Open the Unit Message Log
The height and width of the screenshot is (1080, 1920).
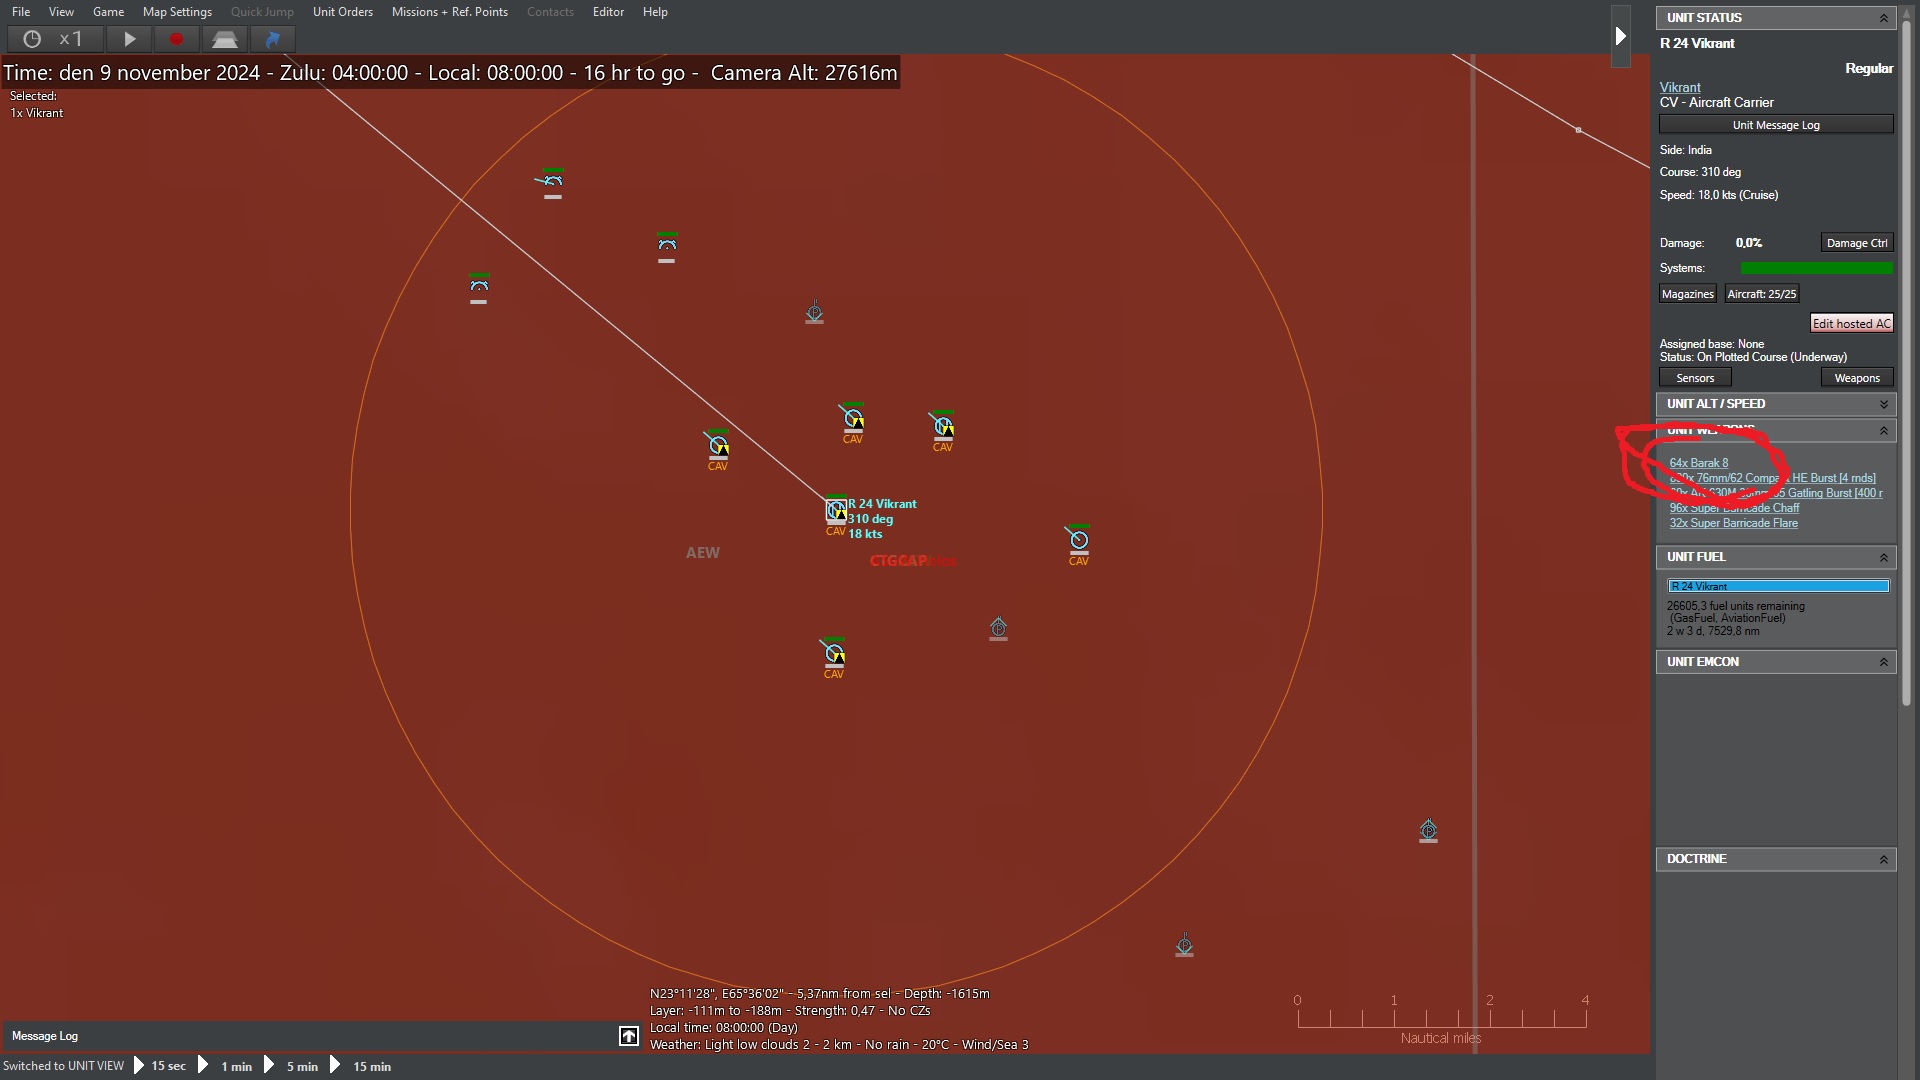pos(1775,125)
